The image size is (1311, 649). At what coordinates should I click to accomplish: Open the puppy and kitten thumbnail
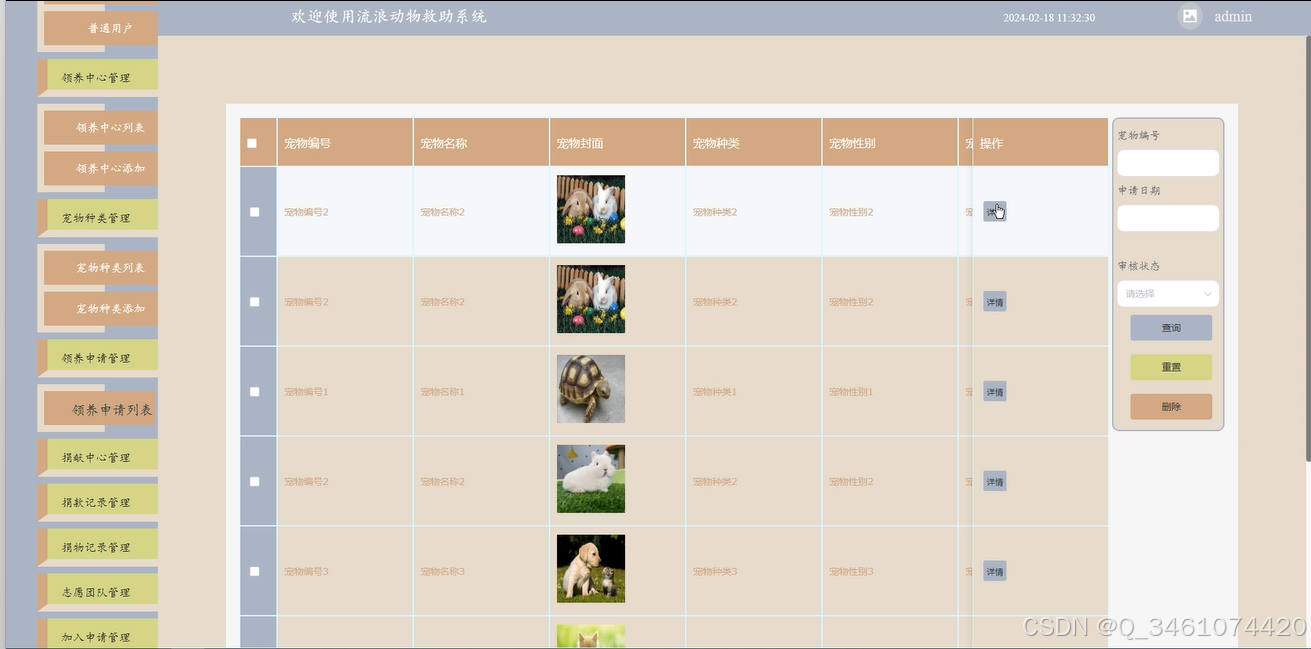tap(591, 569)
